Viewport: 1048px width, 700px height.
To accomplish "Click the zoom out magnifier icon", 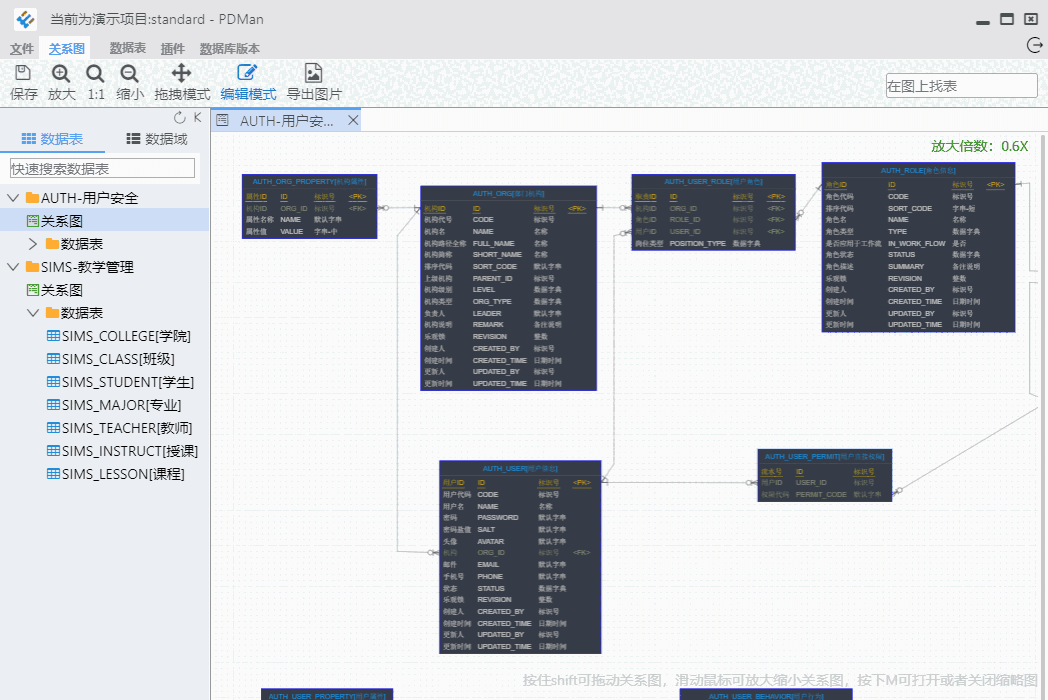I will pyautogui.click(x=129, y=74).
